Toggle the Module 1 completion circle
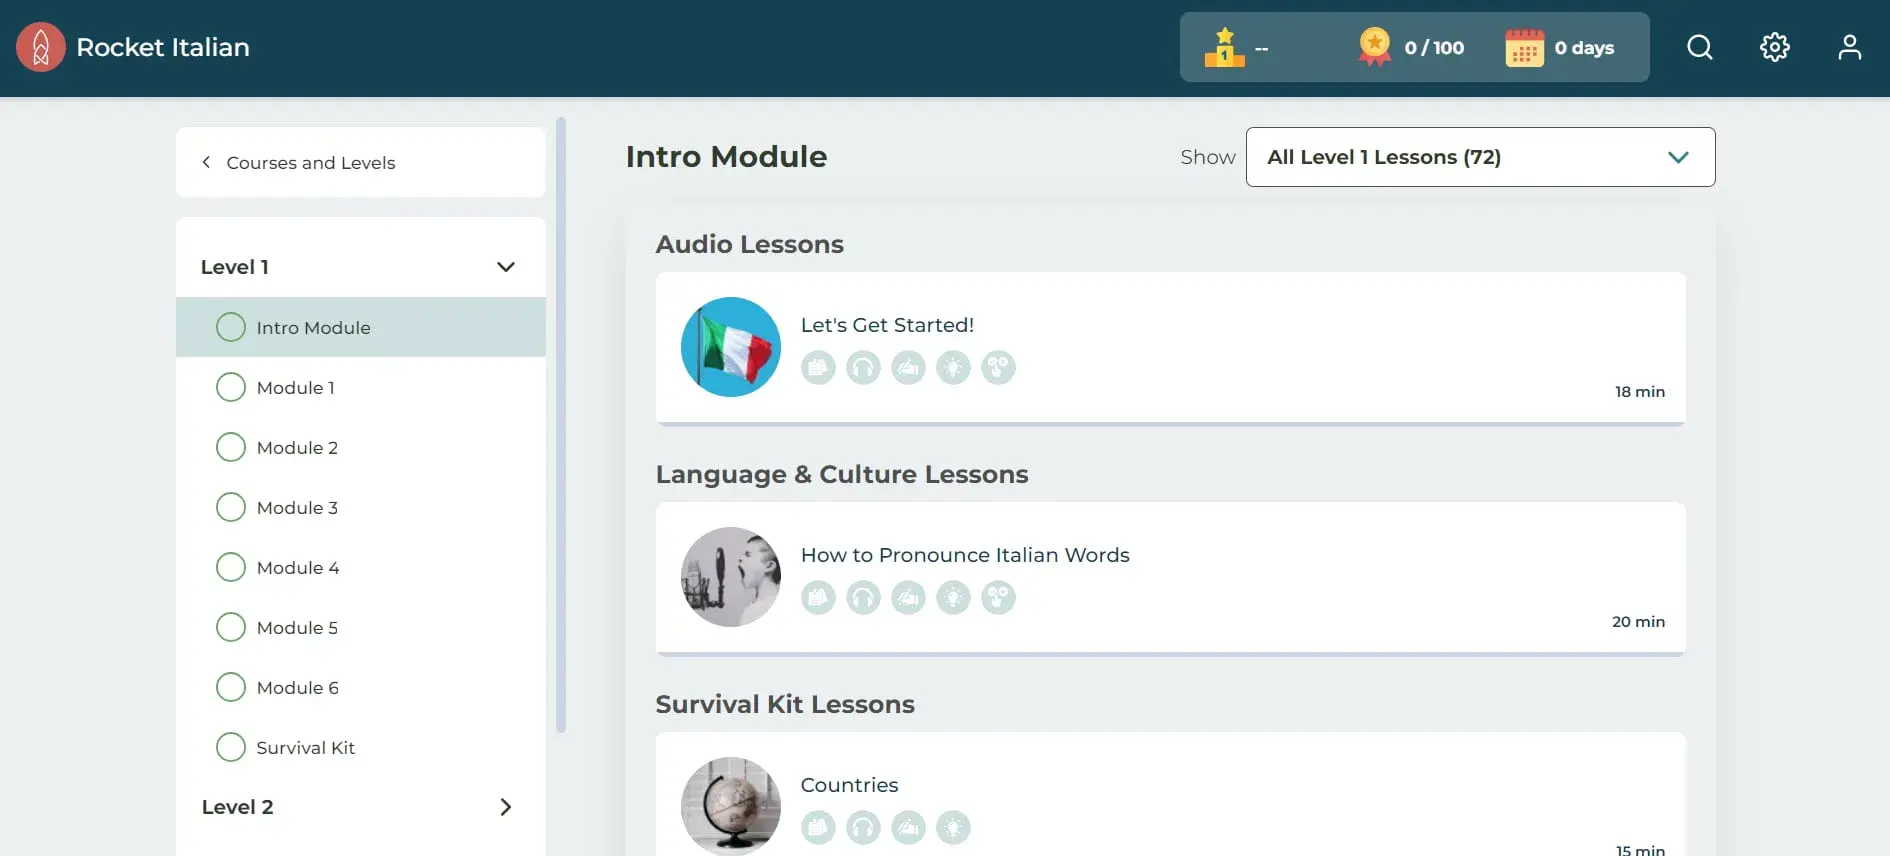 pyautogui.click(x=231, y=387)
